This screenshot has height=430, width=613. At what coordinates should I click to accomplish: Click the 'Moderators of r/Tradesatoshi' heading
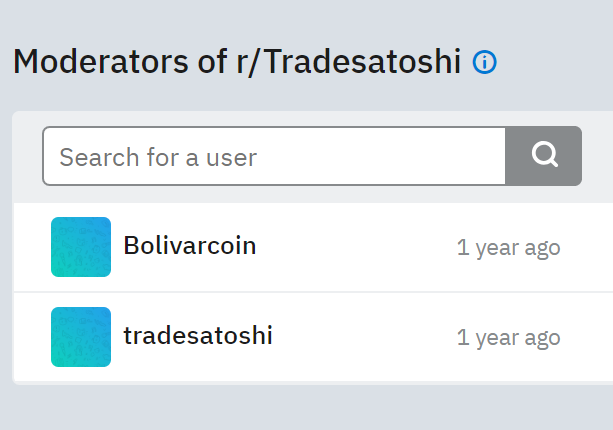coord(237,62)
